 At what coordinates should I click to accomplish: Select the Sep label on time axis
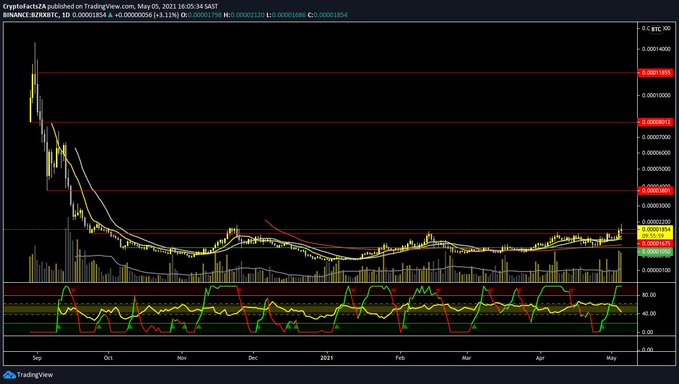pos(37,358)
